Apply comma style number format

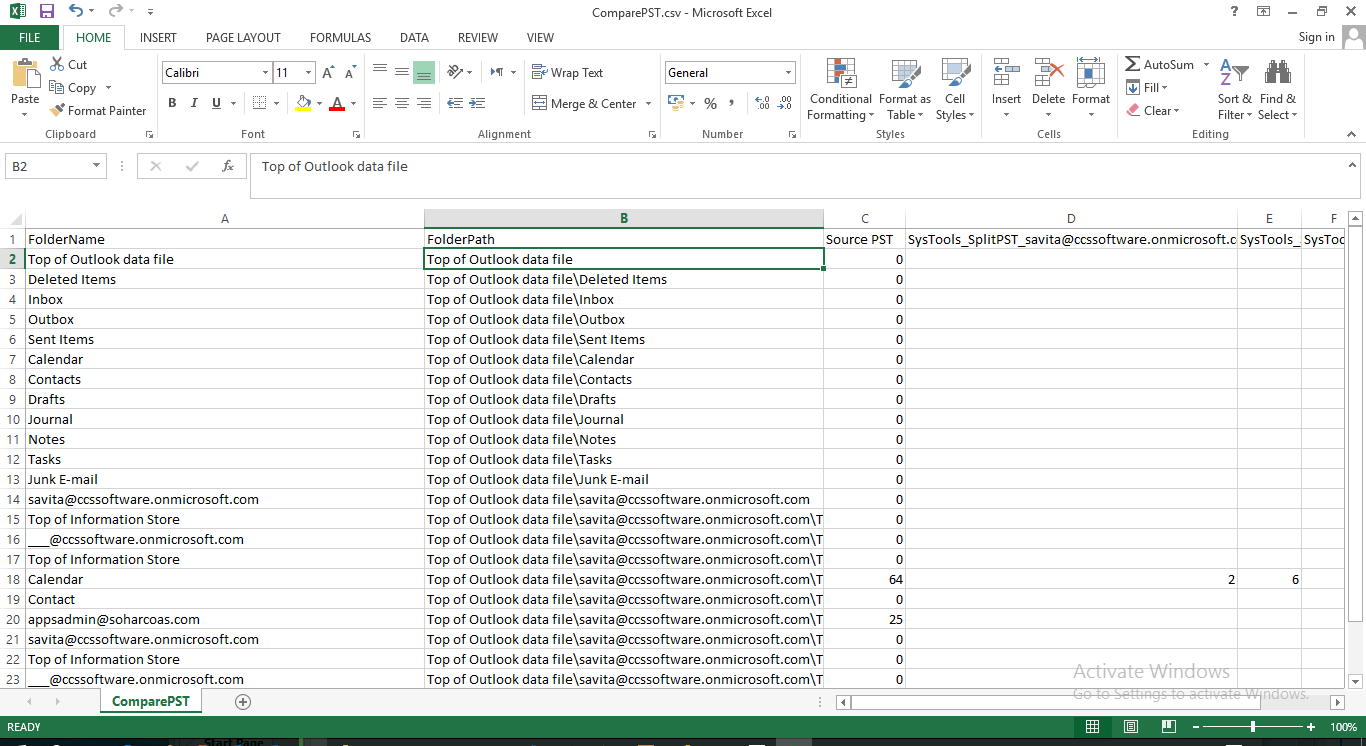click(732, 103)
